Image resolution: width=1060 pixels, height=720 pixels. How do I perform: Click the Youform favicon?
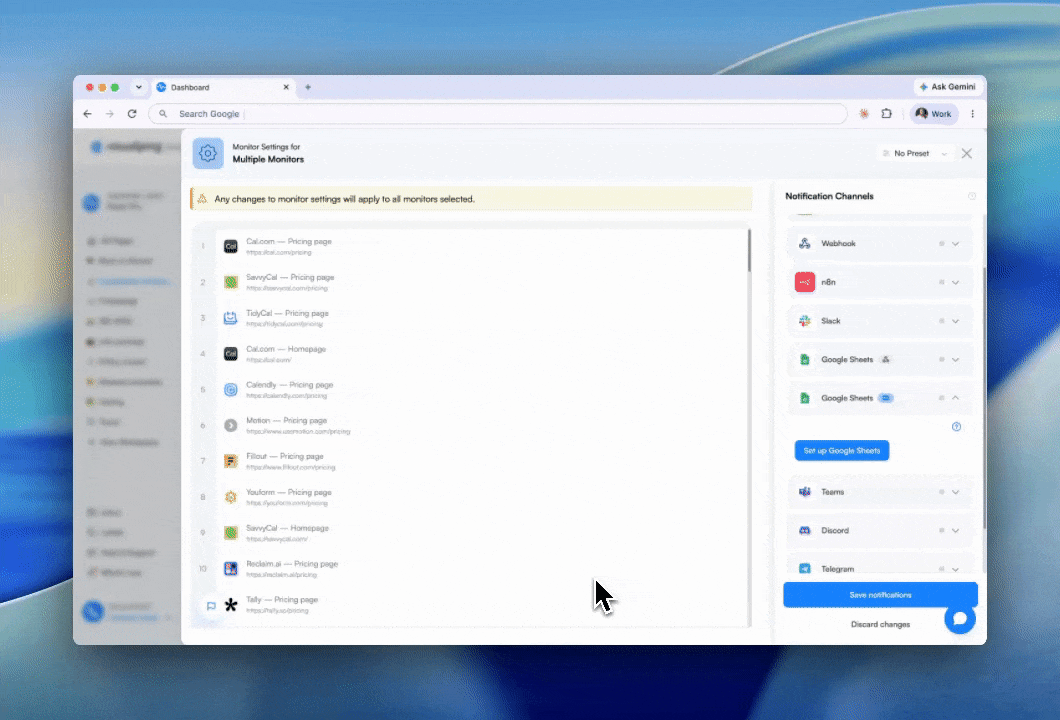(x=231, y=497)
